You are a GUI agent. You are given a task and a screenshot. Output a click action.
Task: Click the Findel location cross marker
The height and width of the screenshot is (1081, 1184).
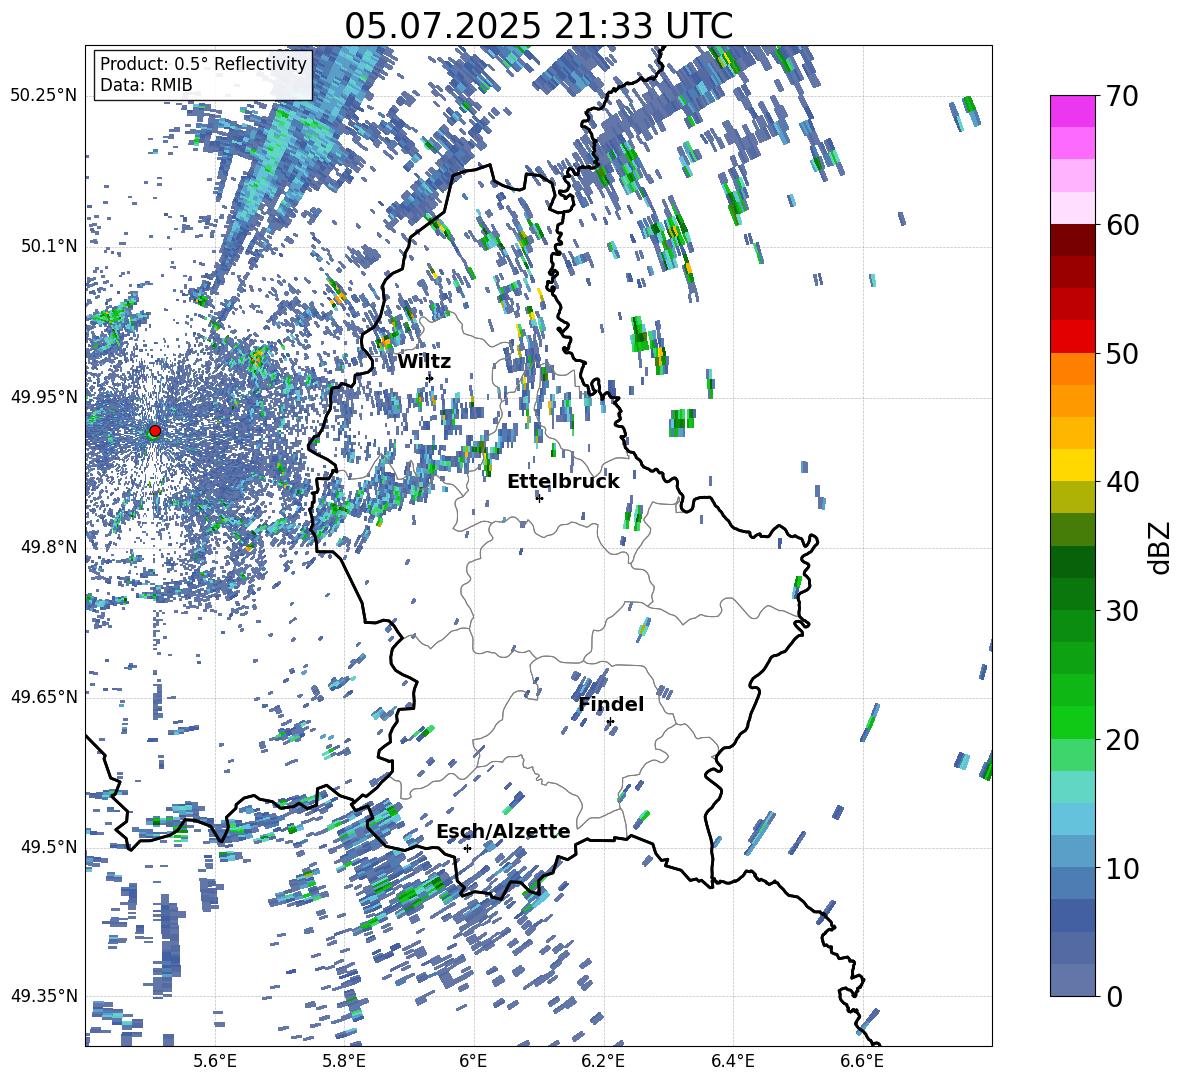(x=610, y=722)
